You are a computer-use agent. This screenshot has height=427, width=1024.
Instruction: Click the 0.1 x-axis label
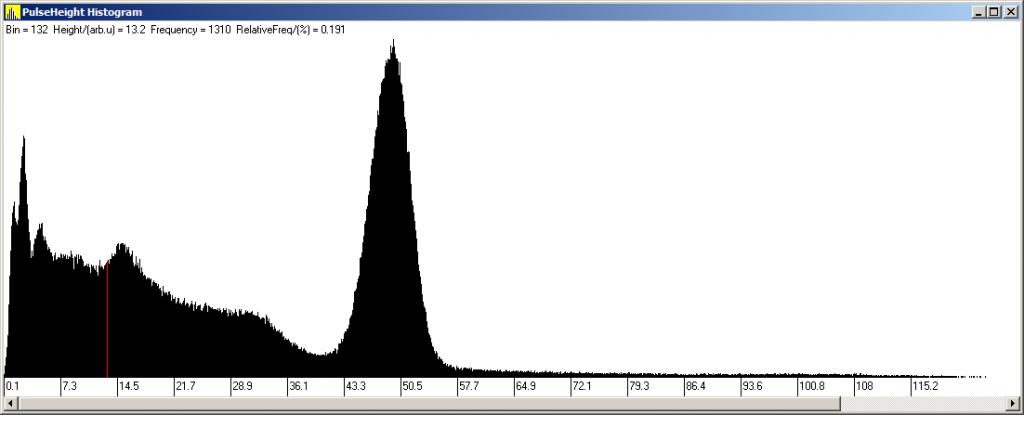click(x=12, y=386)
